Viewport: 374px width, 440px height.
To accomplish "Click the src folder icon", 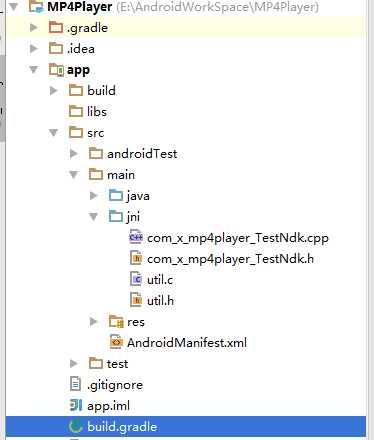I will pos(76,132).
